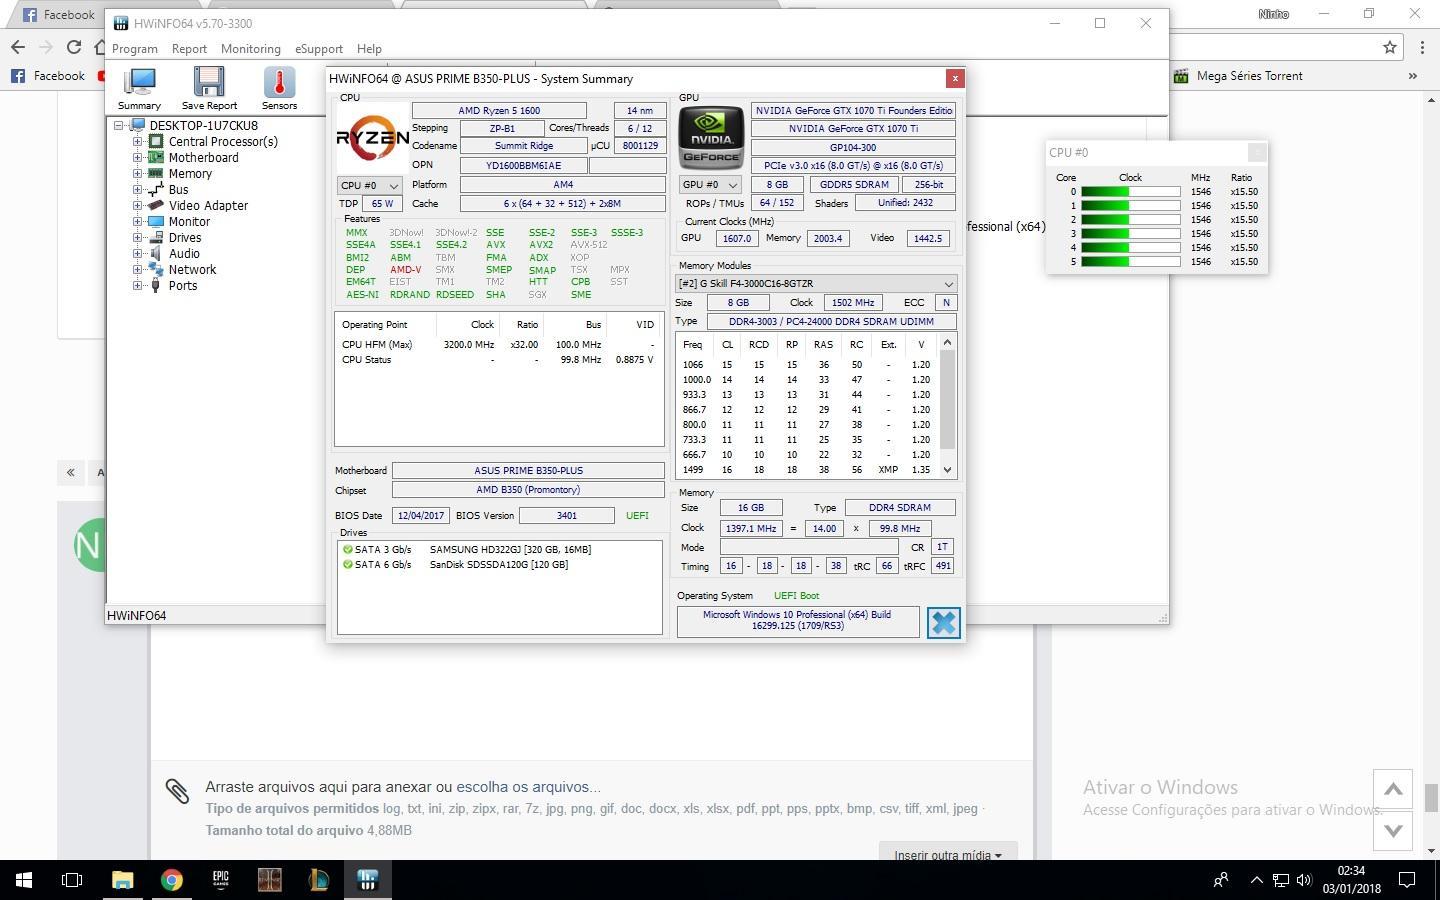
Task: Select the Bus tree item
Action: (178, 190)
